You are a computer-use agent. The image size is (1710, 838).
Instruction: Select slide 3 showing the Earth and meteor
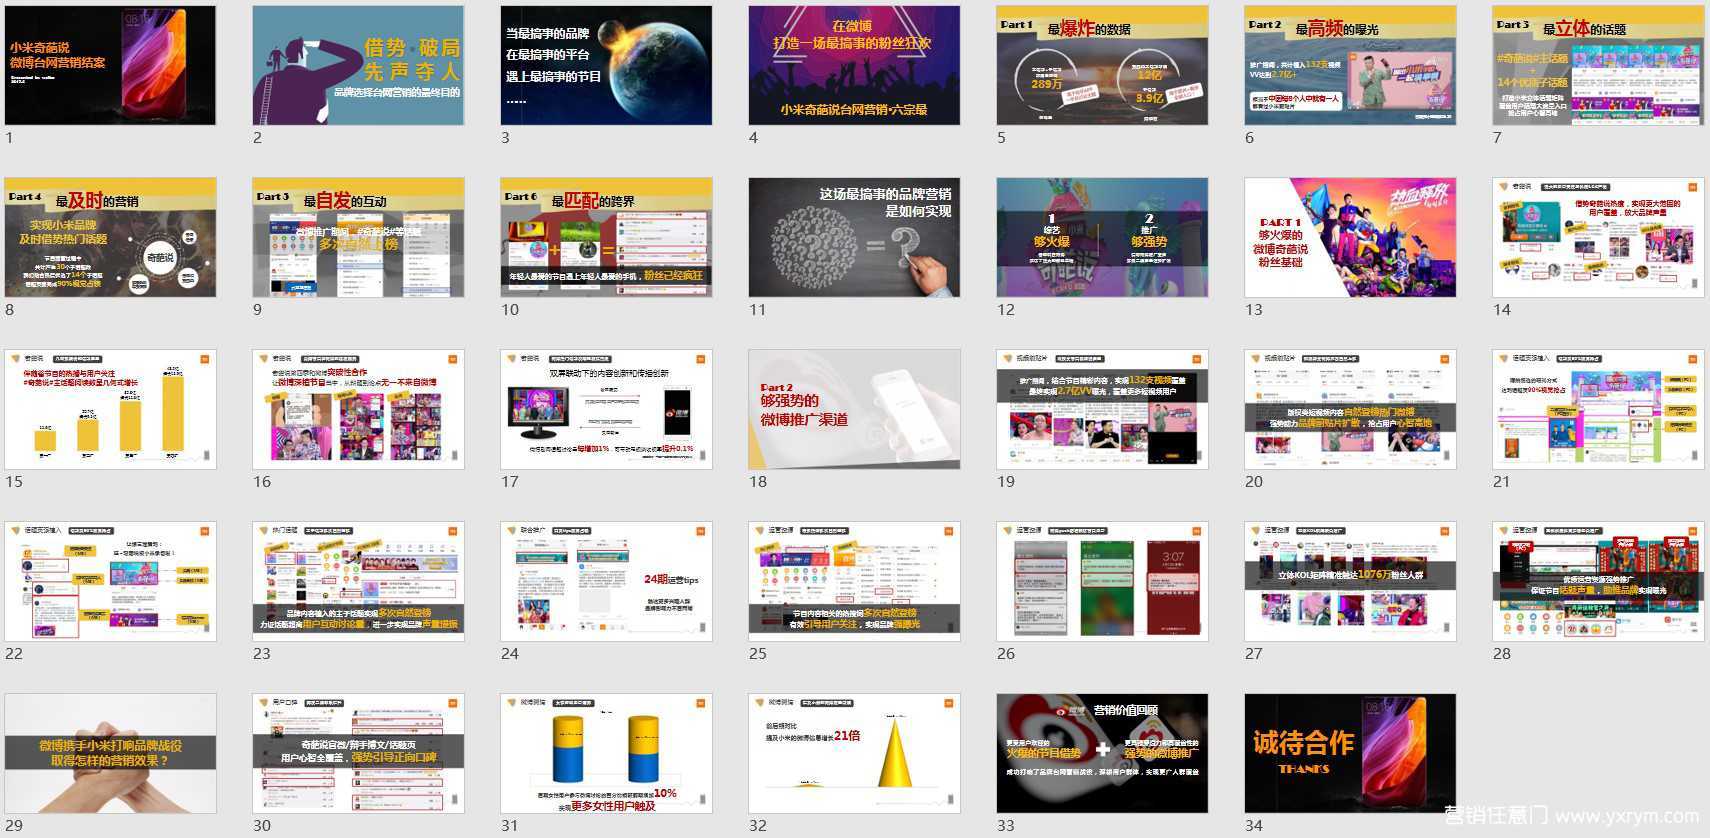606,65
